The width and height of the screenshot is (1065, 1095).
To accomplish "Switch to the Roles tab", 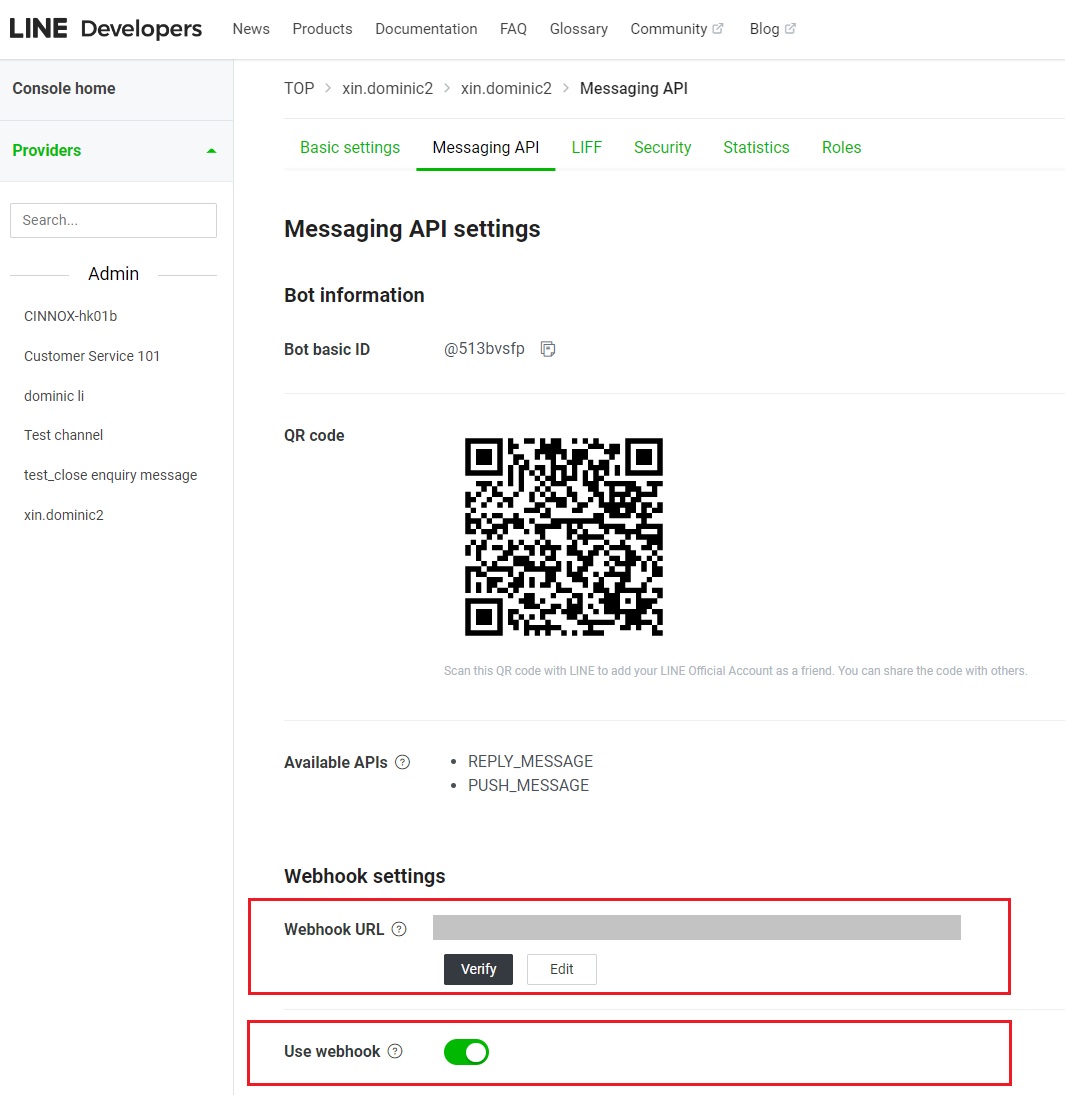I will click(x=842, y=147).
